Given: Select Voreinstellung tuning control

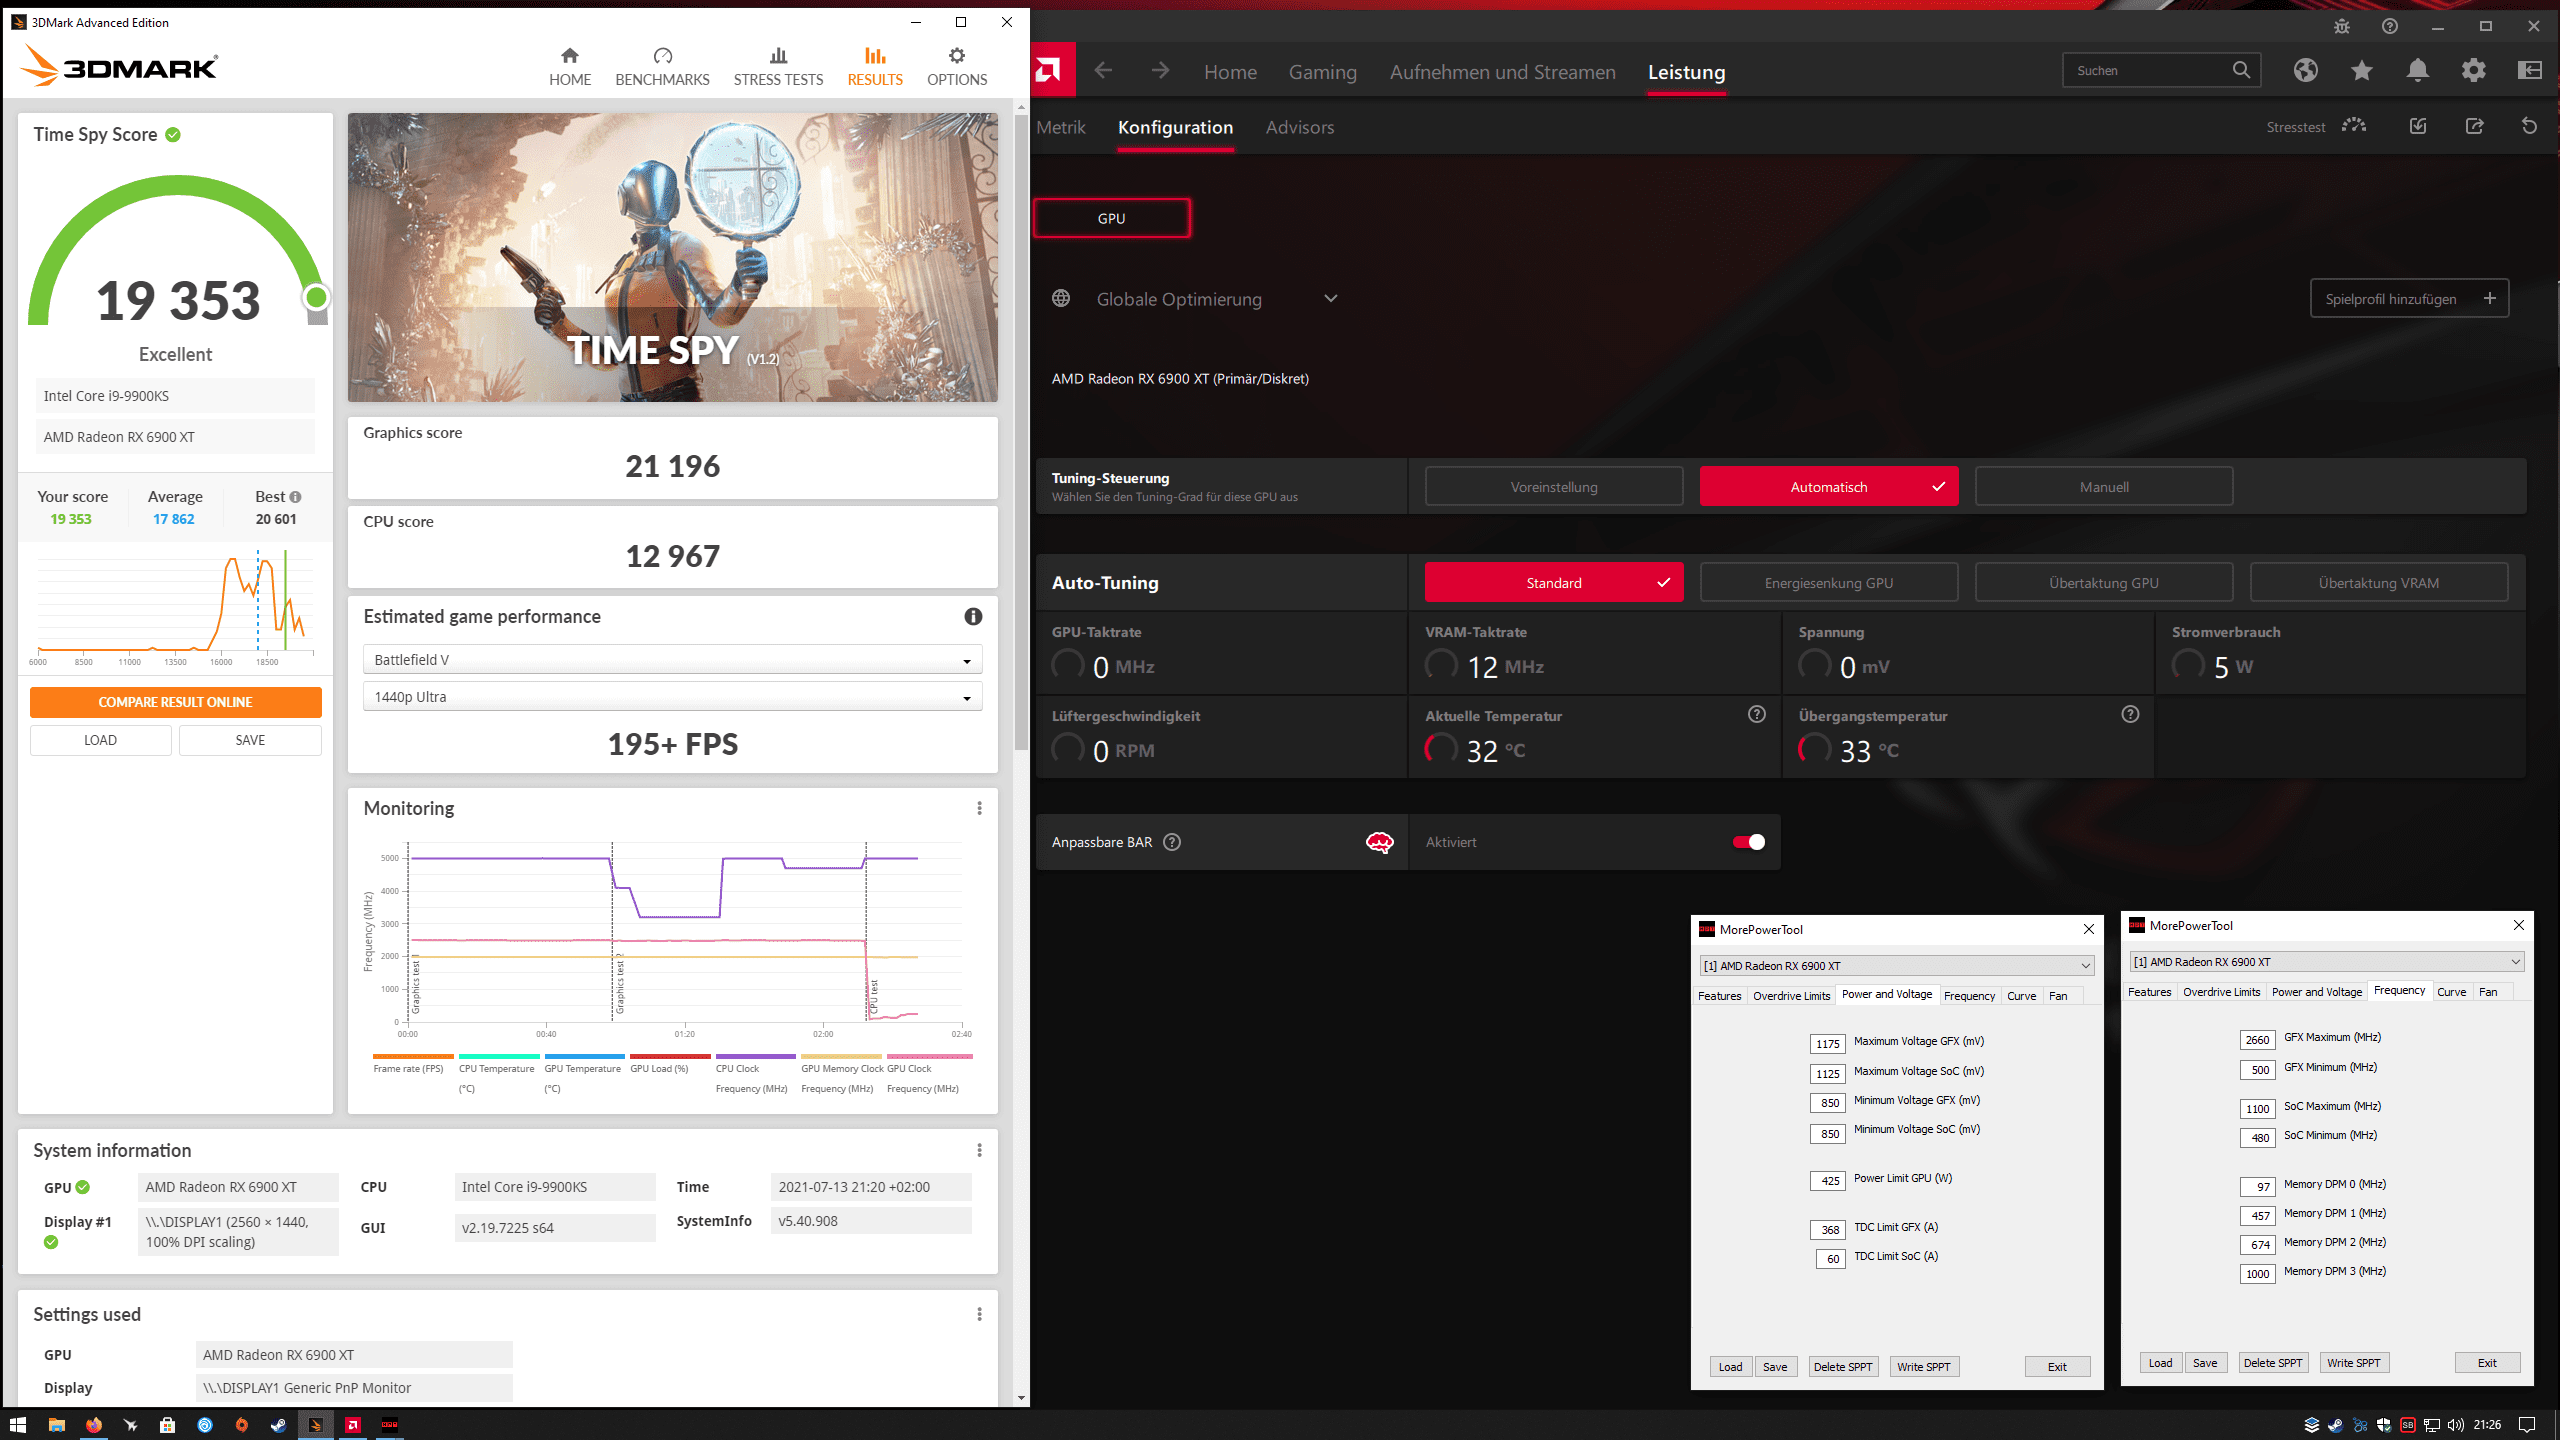Looking at the screenshot, I should click(1554, 486).
